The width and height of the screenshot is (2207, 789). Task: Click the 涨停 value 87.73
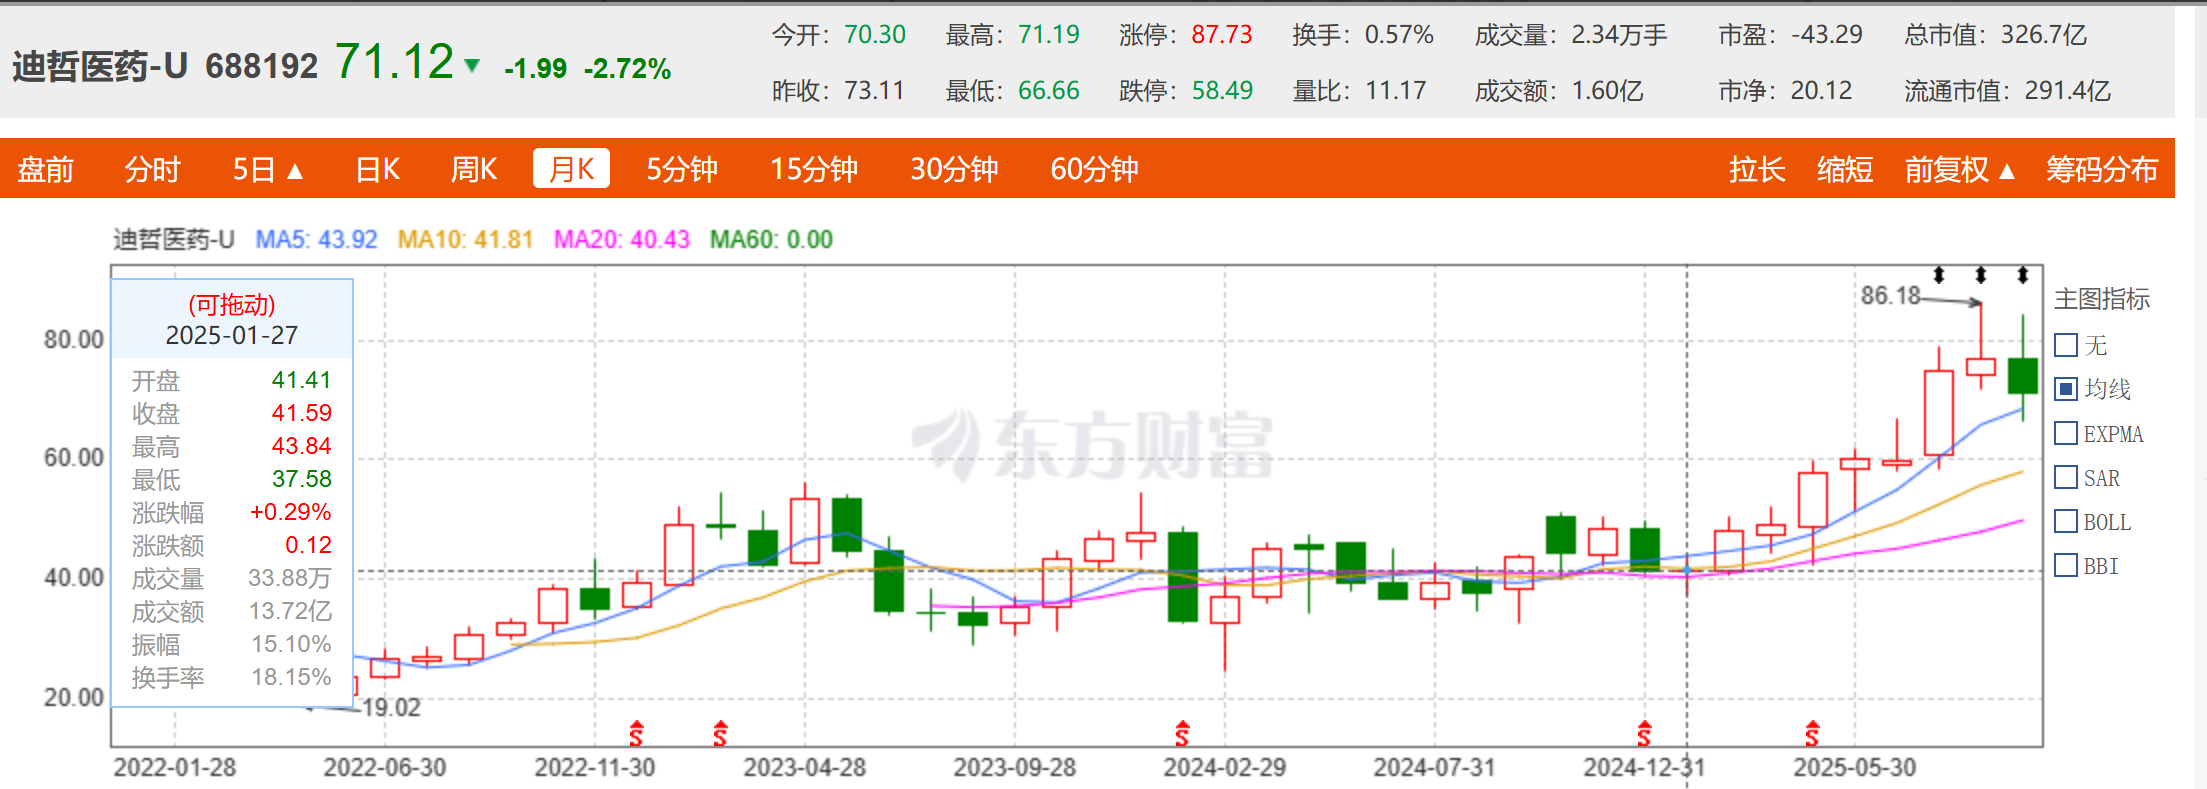(x=1222, y=35)
